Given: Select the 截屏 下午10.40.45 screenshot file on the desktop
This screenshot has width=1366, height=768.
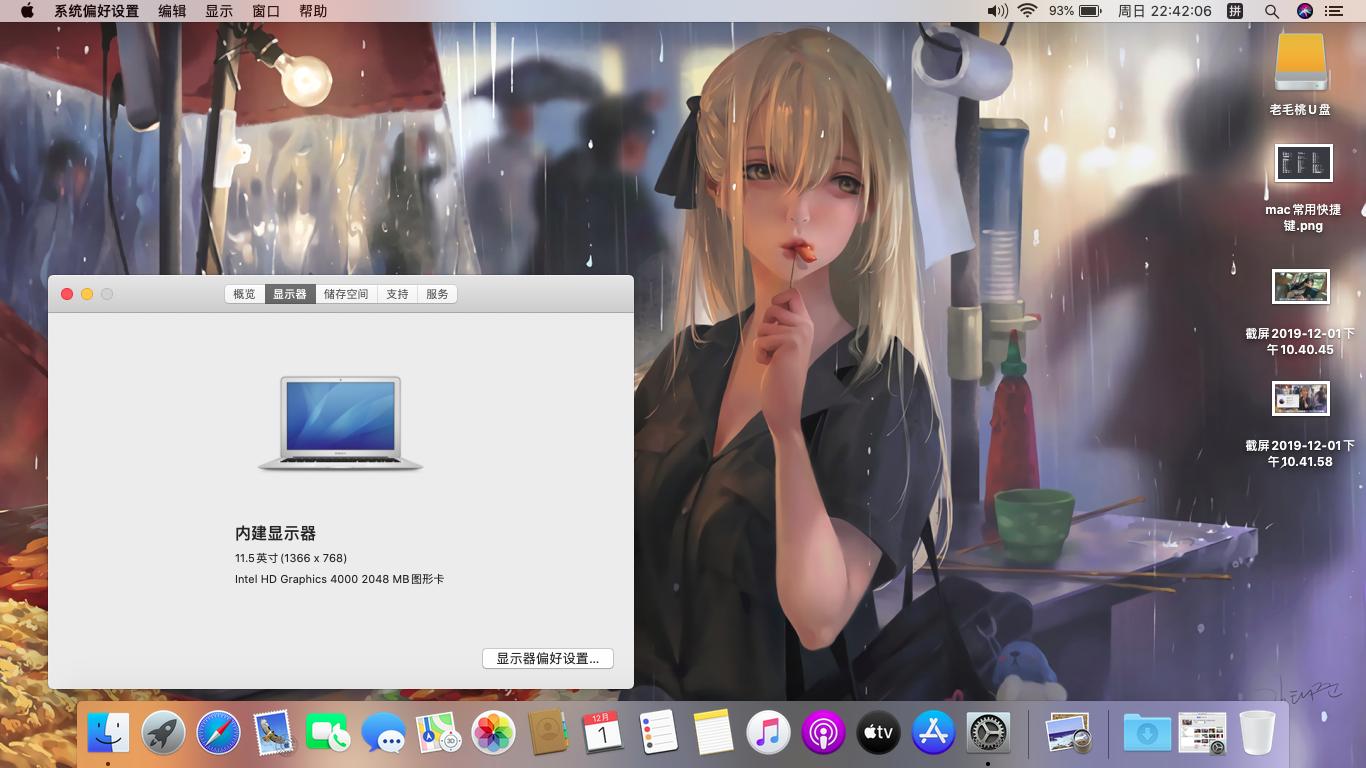Looking at the screenshot, I should pyautogui.click(x=1300, y=313).
